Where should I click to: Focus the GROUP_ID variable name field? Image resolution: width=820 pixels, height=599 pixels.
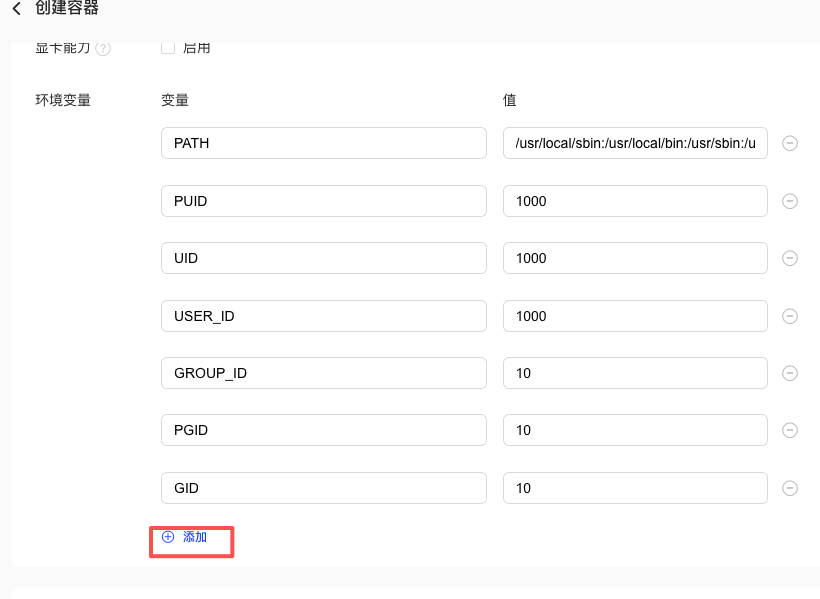(323, 373)
